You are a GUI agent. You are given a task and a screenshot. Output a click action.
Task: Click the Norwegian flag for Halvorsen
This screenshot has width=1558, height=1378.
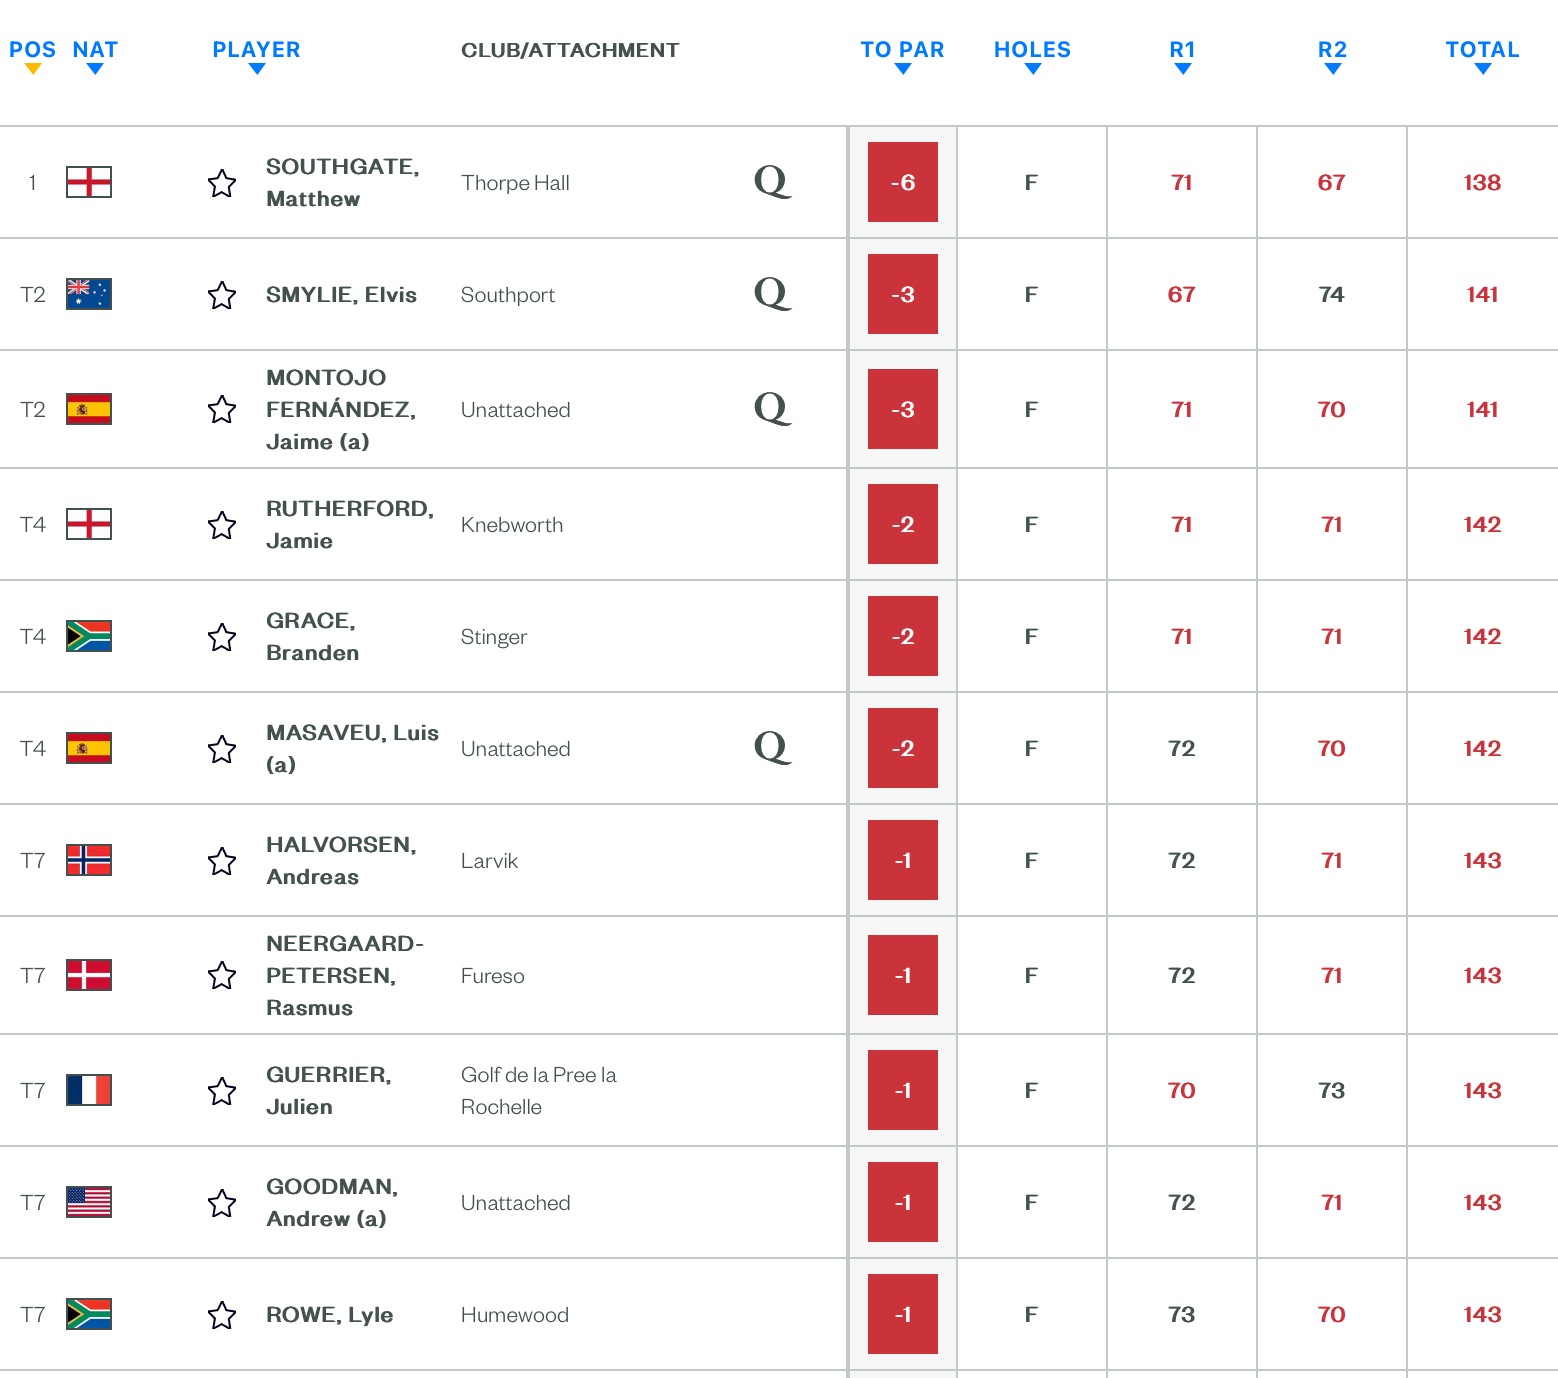coord(89,860)
